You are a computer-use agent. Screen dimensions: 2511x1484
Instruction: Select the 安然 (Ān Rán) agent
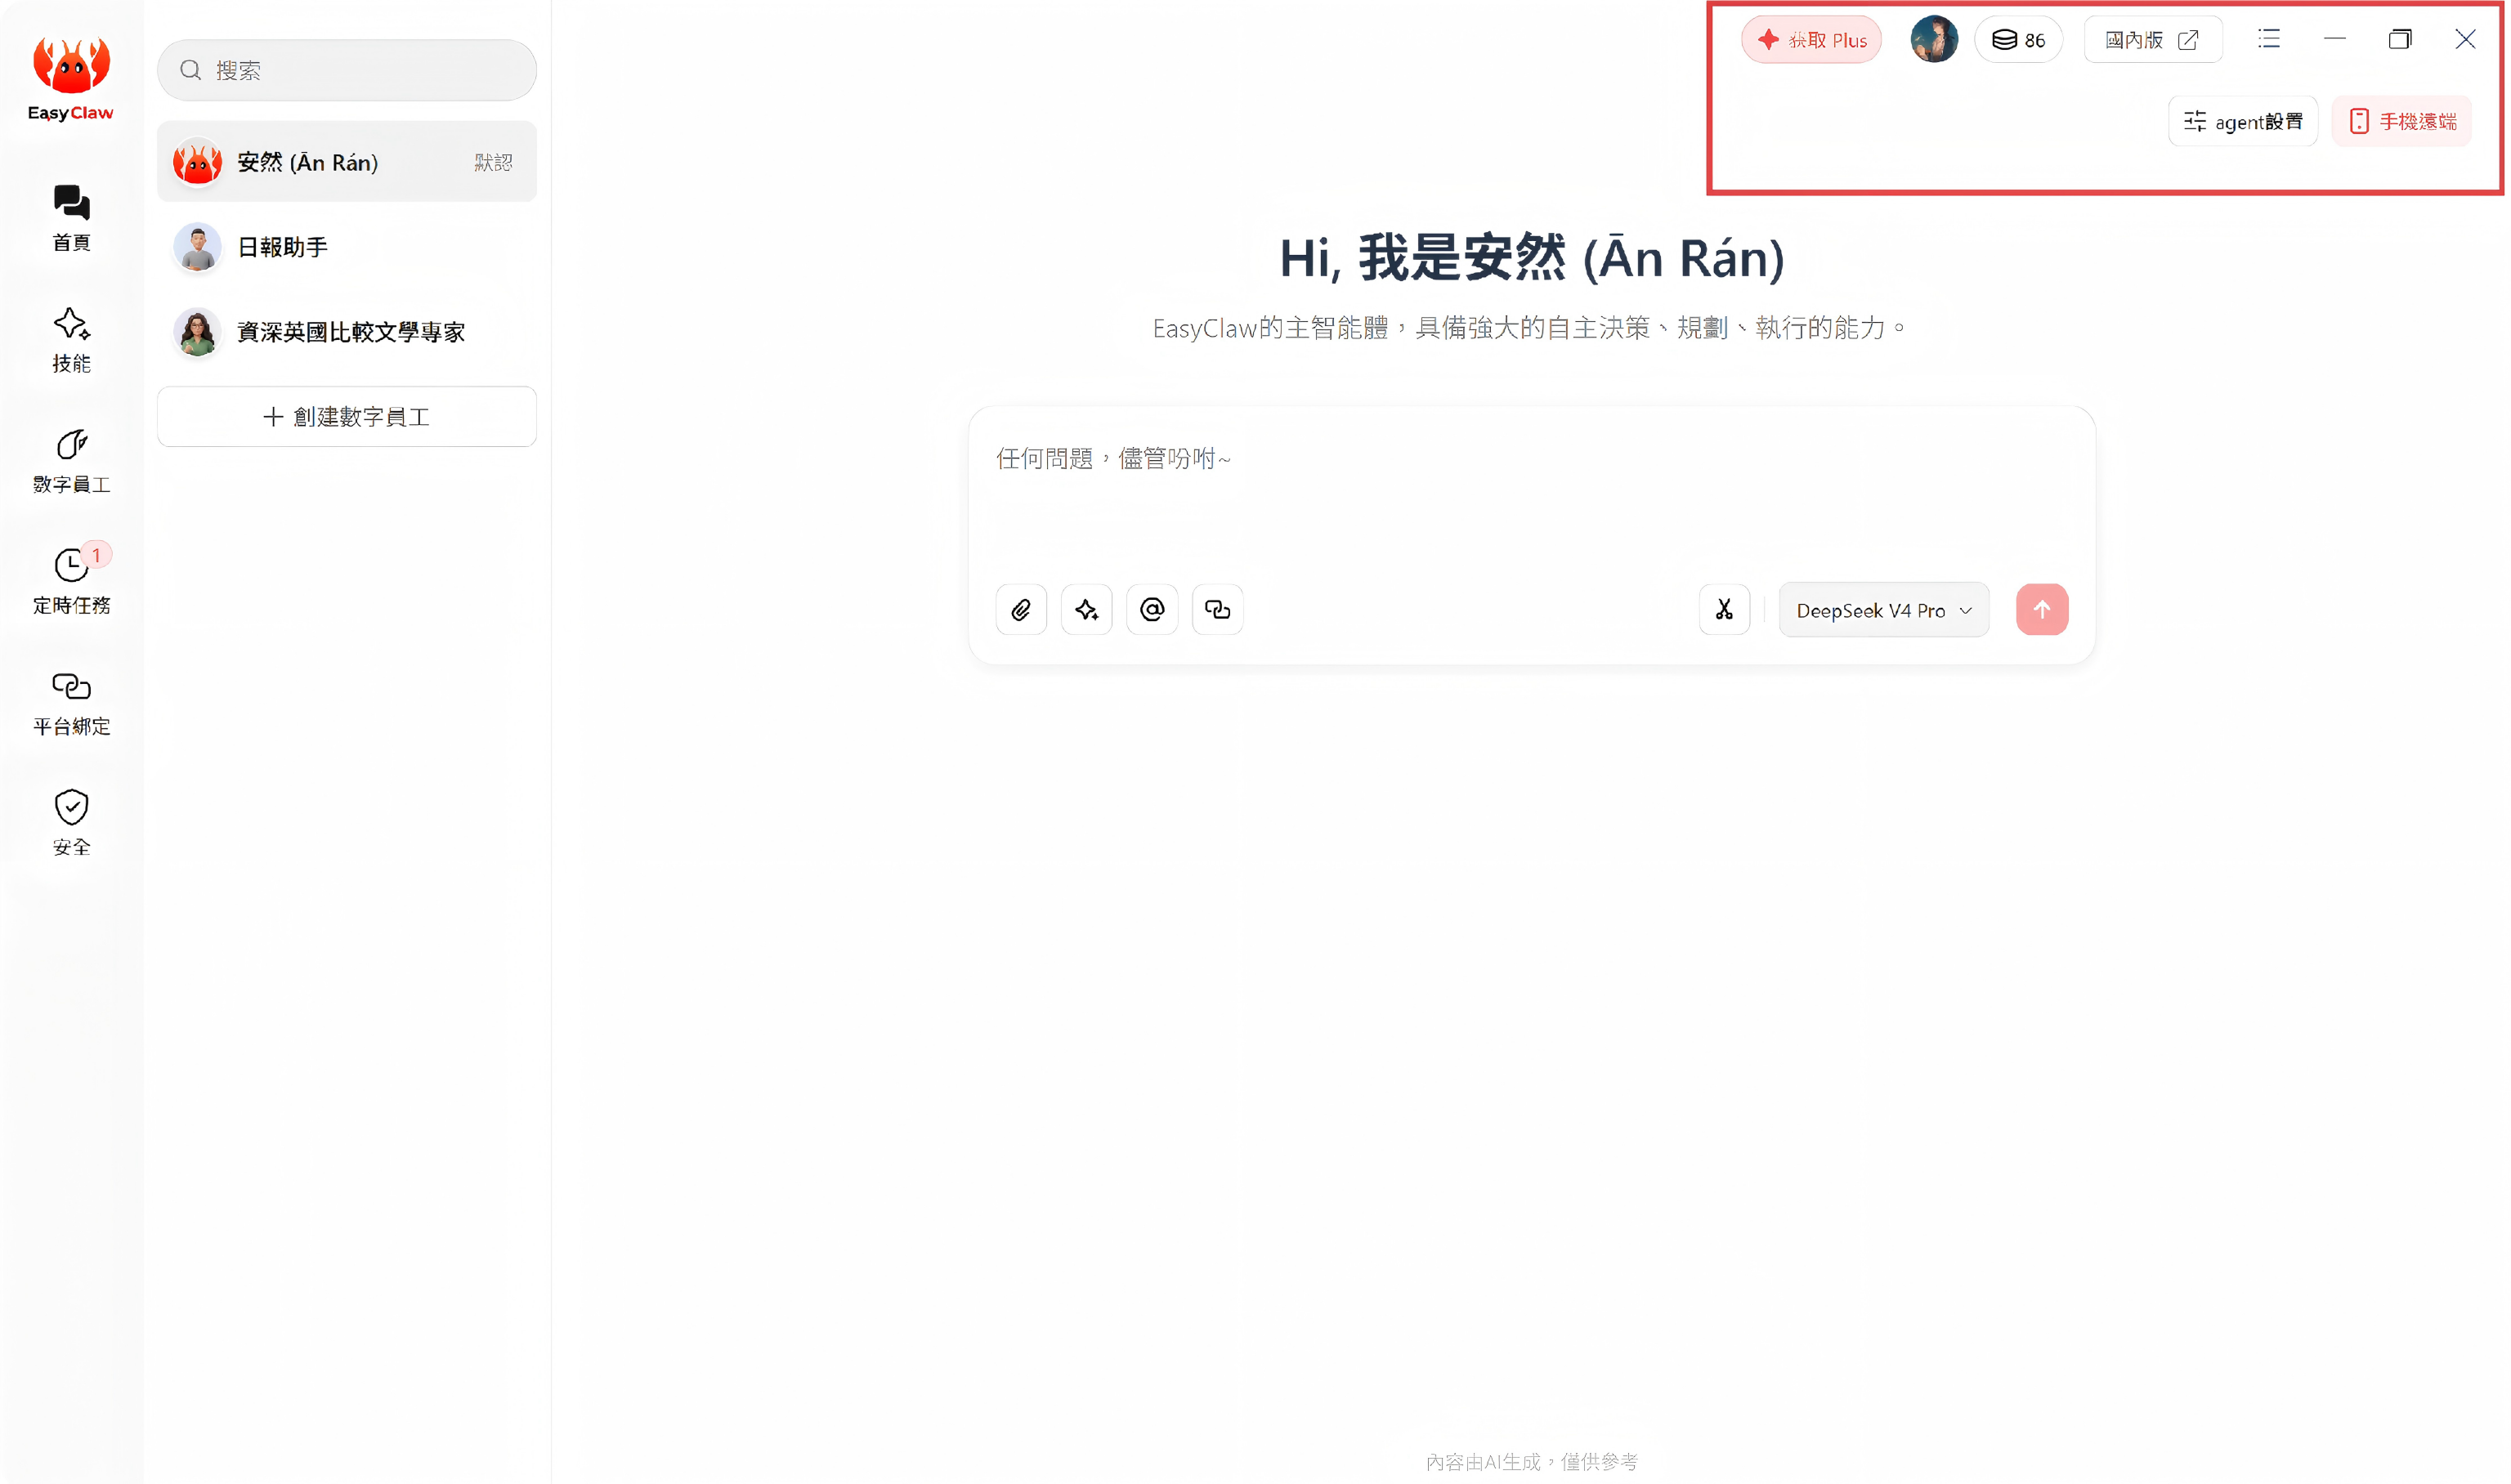click(346, 162)
